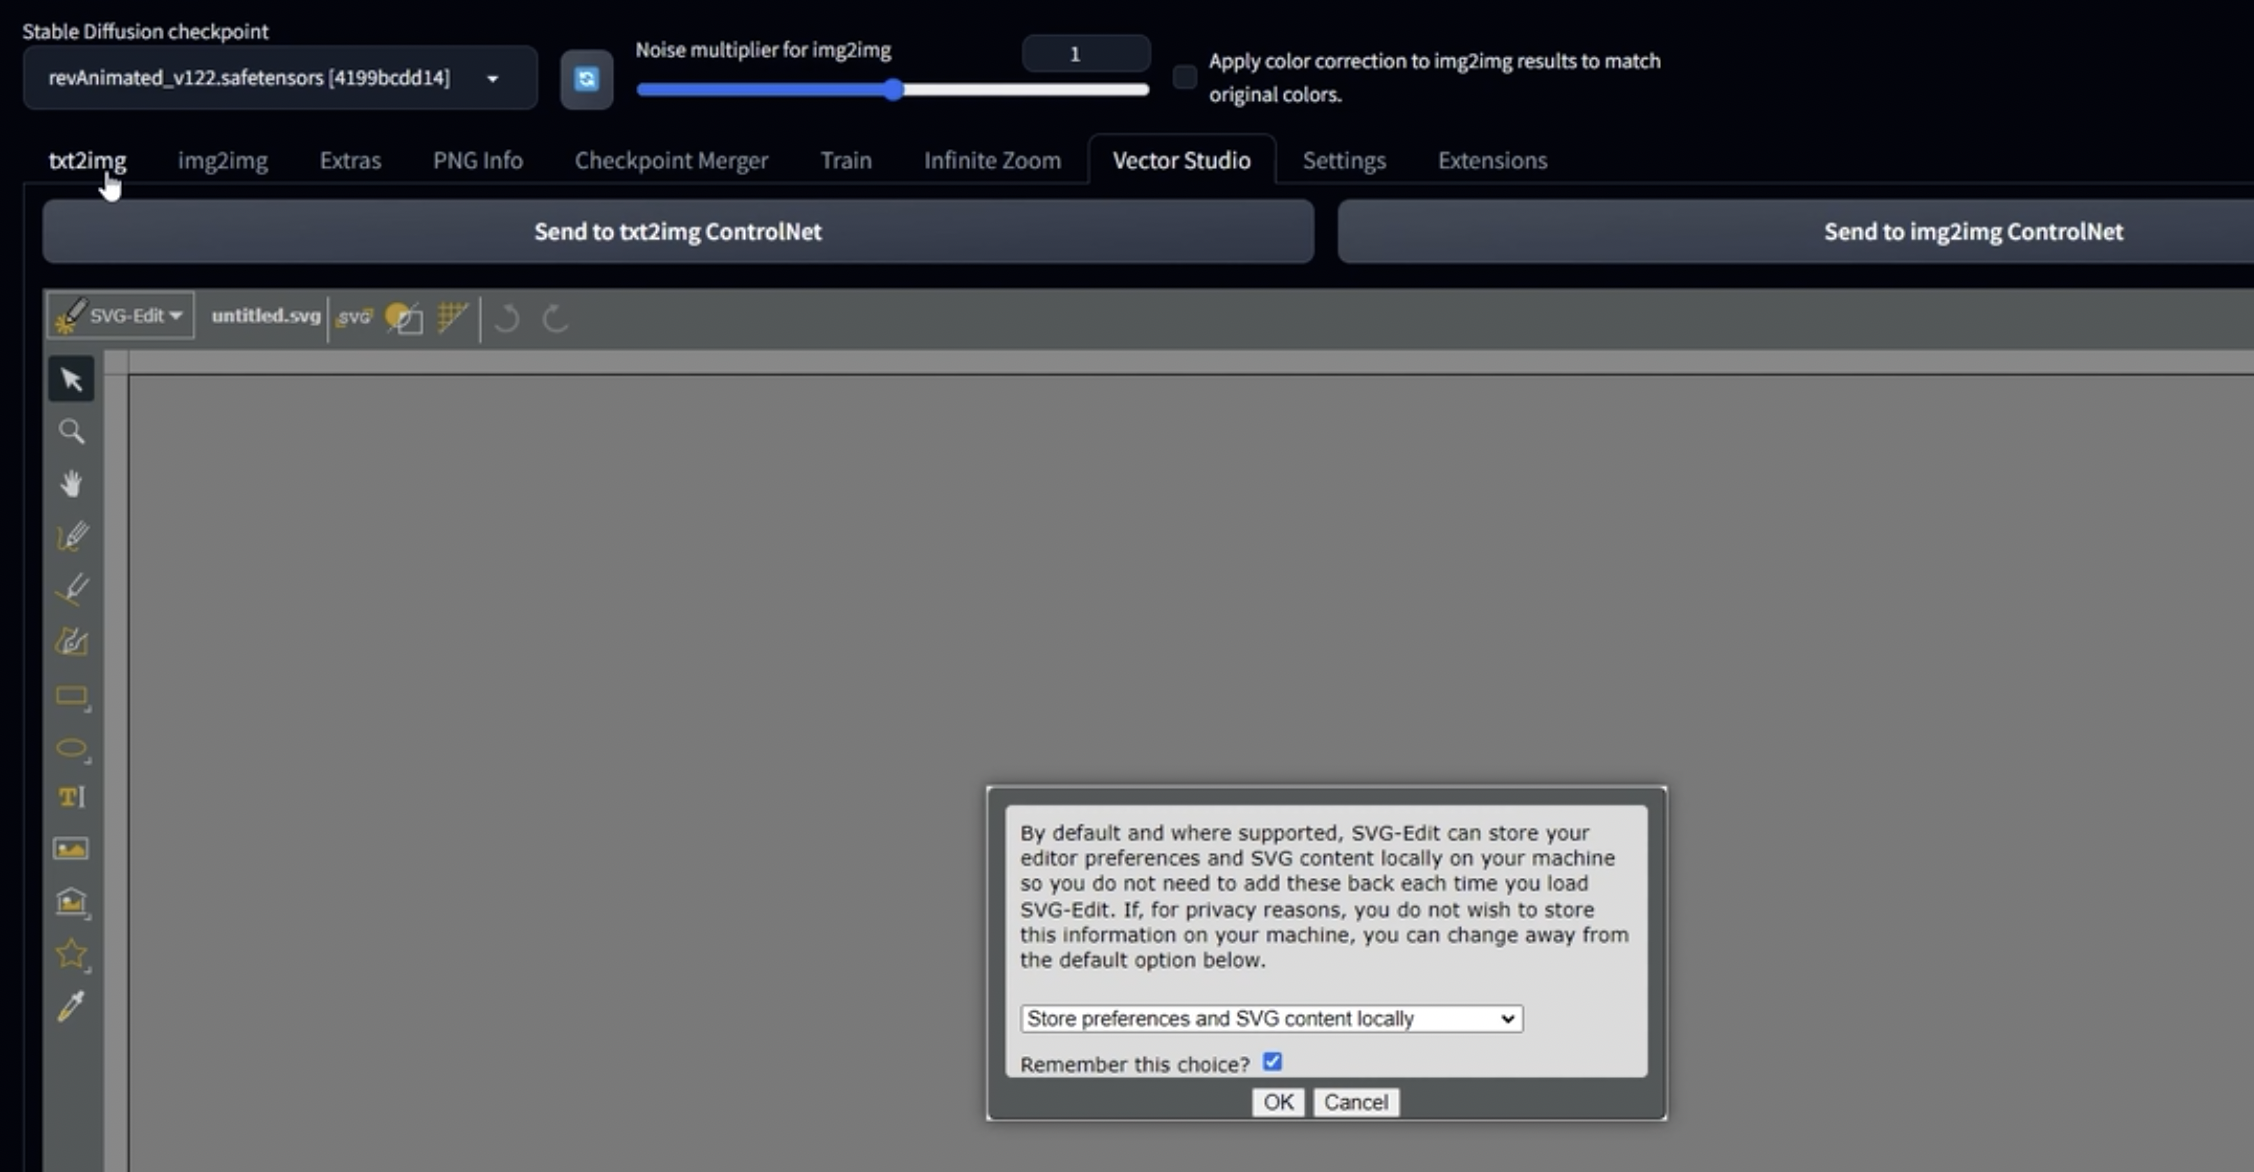Pick the Star shape tool
The height and width of the screenshot is (1172, 2254).
(x=71, y=954)
